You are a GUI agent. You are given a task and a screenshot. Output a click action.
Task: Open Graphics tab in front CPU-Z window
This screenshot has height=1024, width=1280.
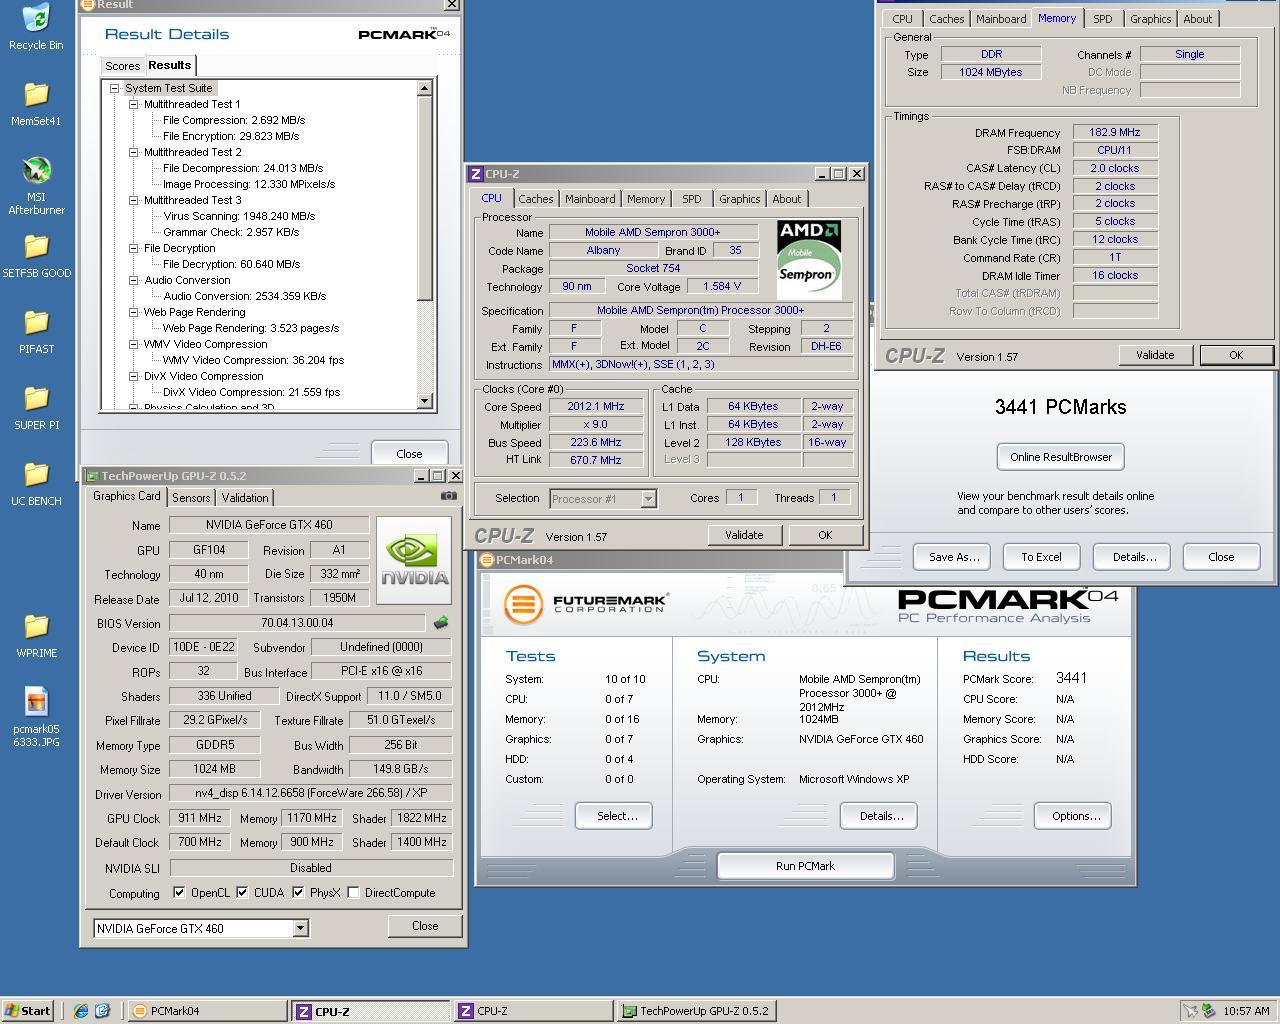pos(739,199)
